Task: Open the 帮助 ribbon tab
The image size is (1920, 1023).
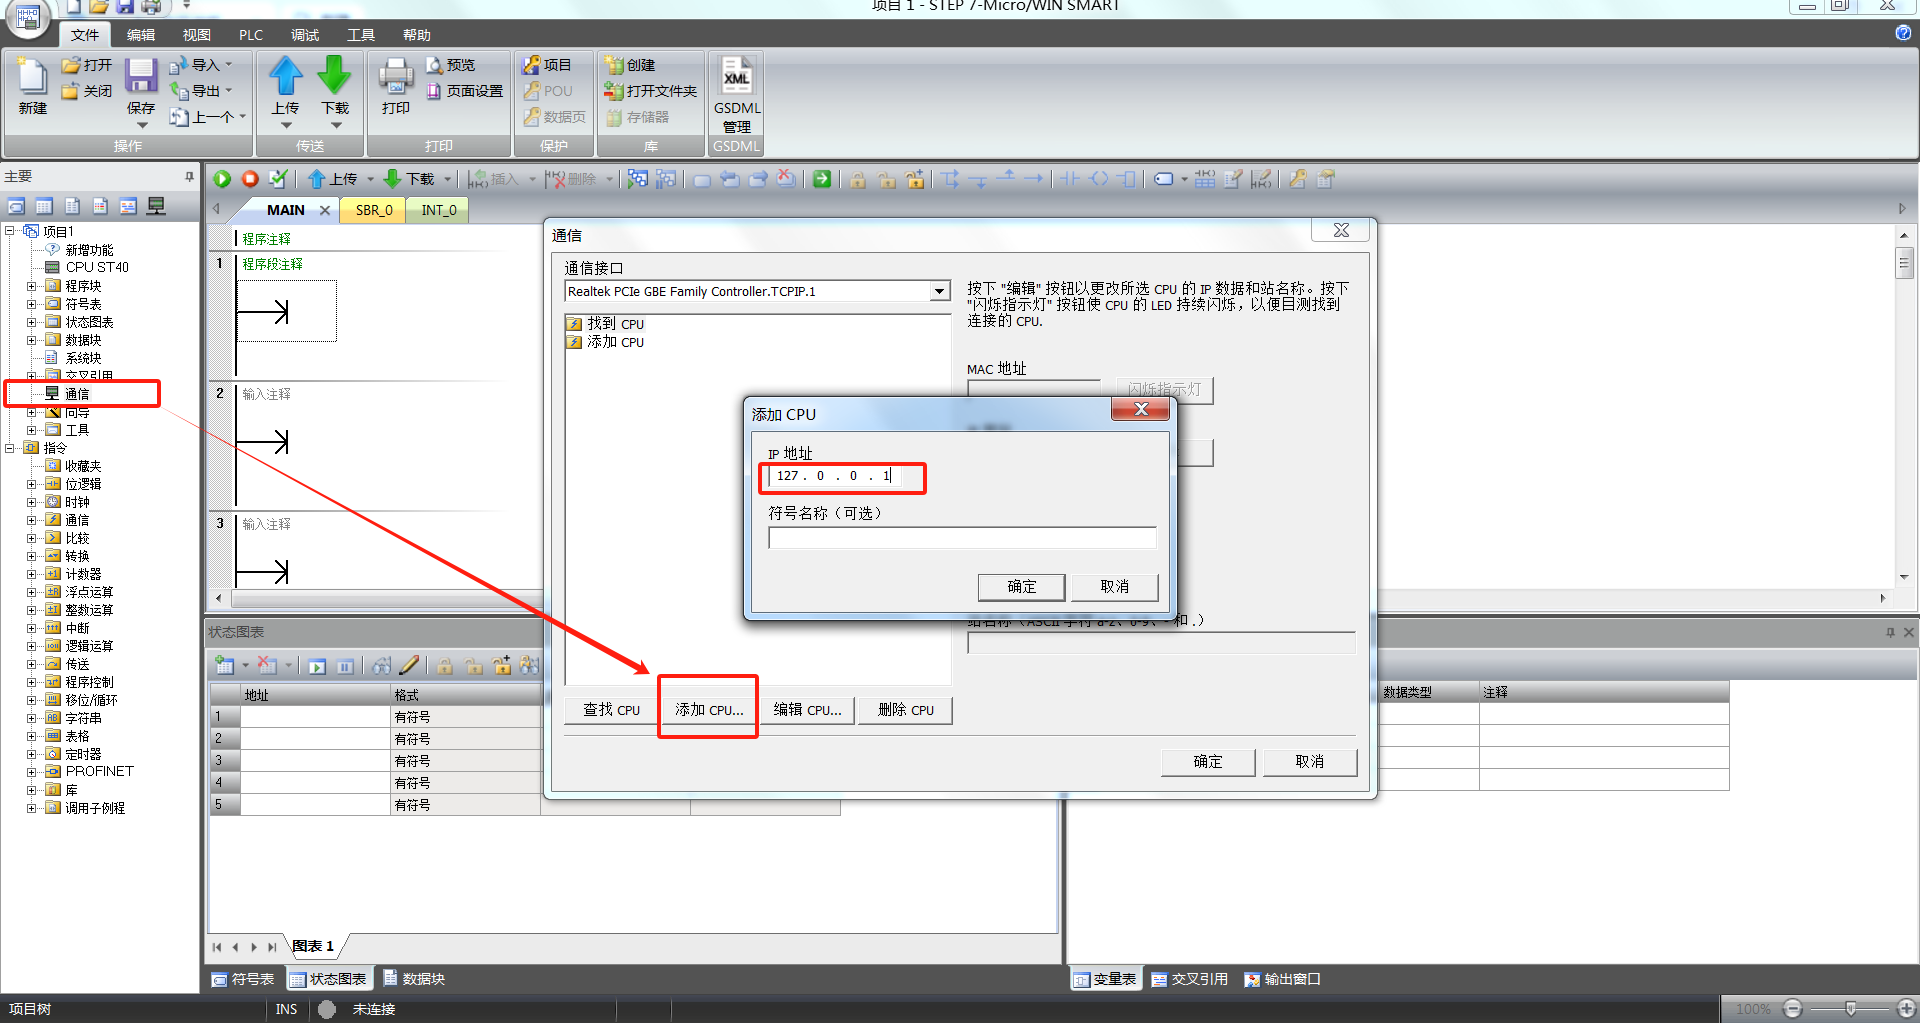Action: (x=417, y=35)
